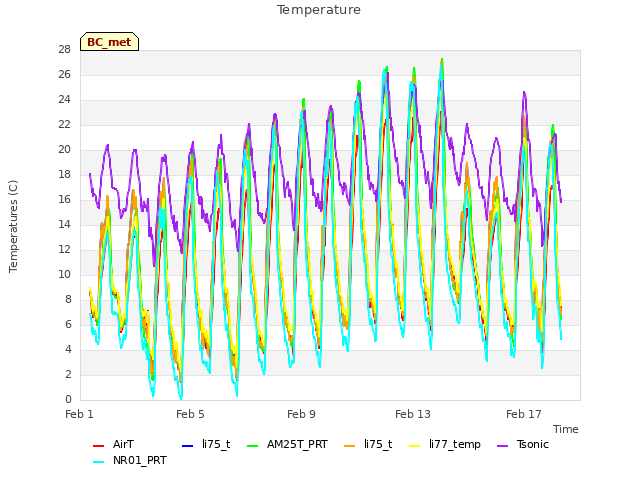
Task: Click the AirT legend label
Action: click(x=123, y=444)
